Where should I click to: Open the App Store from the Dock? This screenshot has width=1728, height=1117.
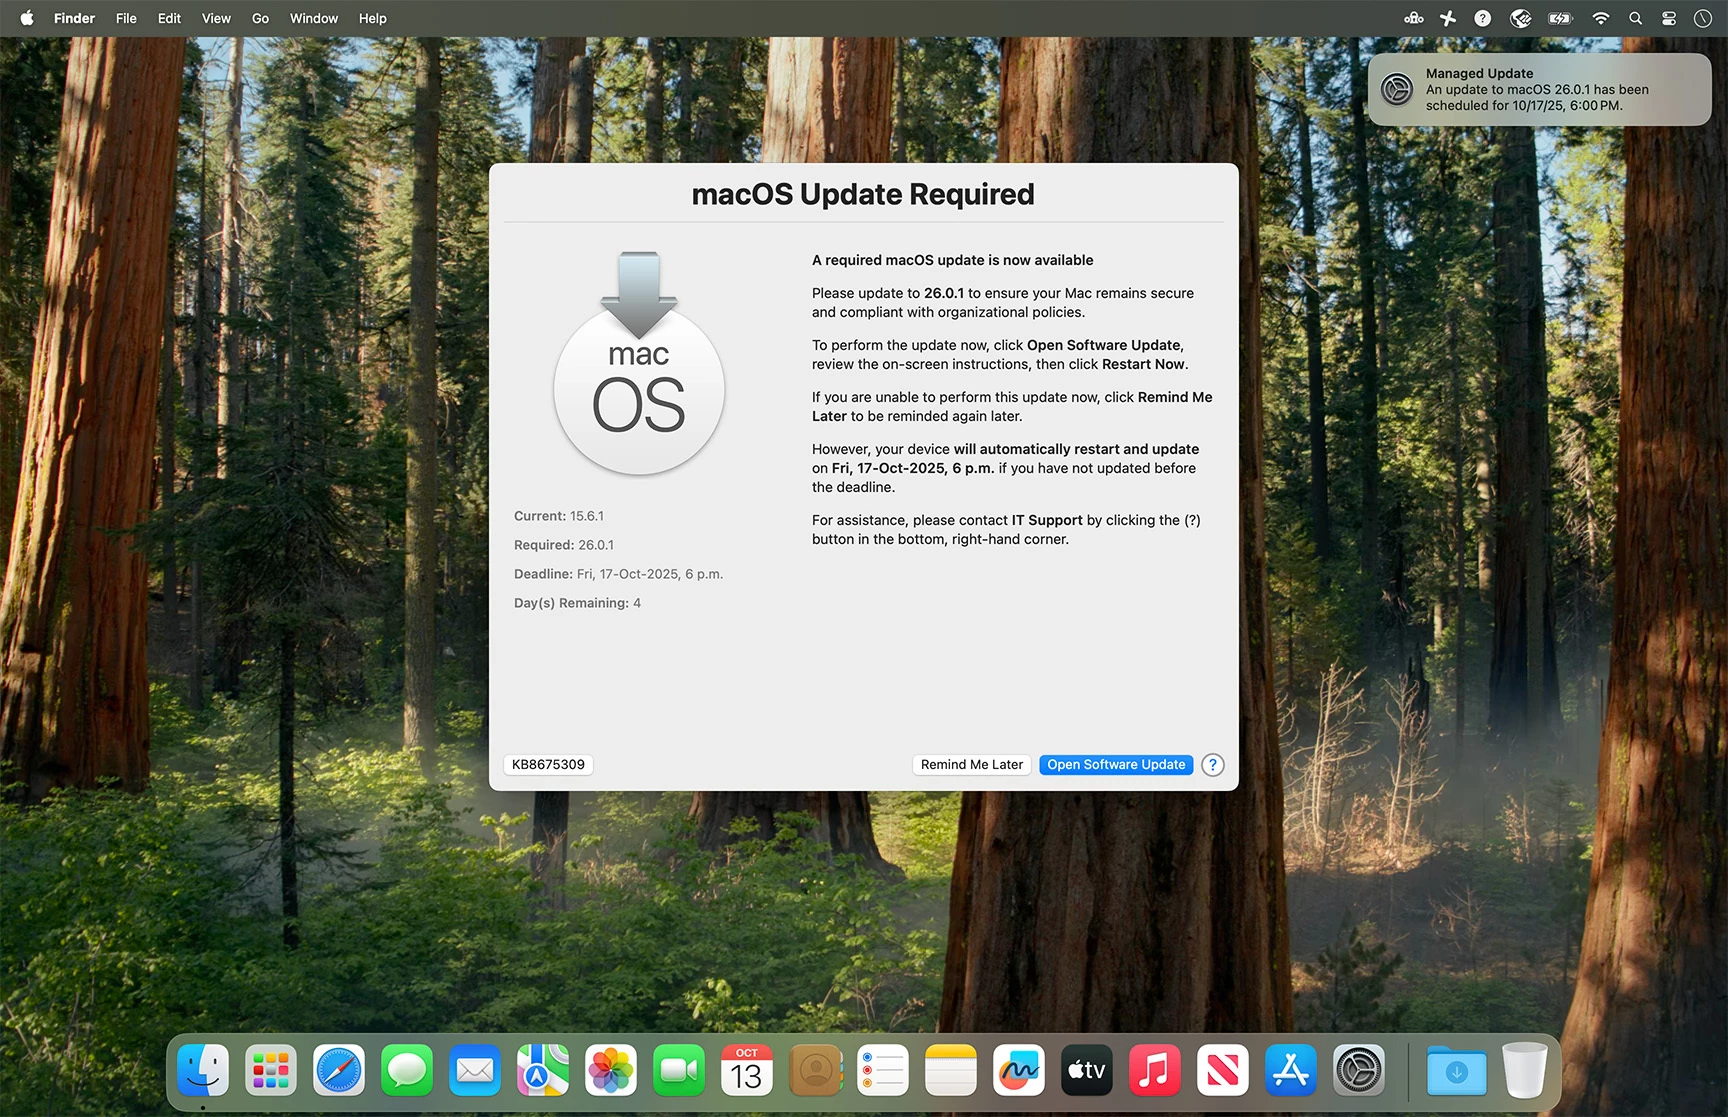click(1291, 1071)
